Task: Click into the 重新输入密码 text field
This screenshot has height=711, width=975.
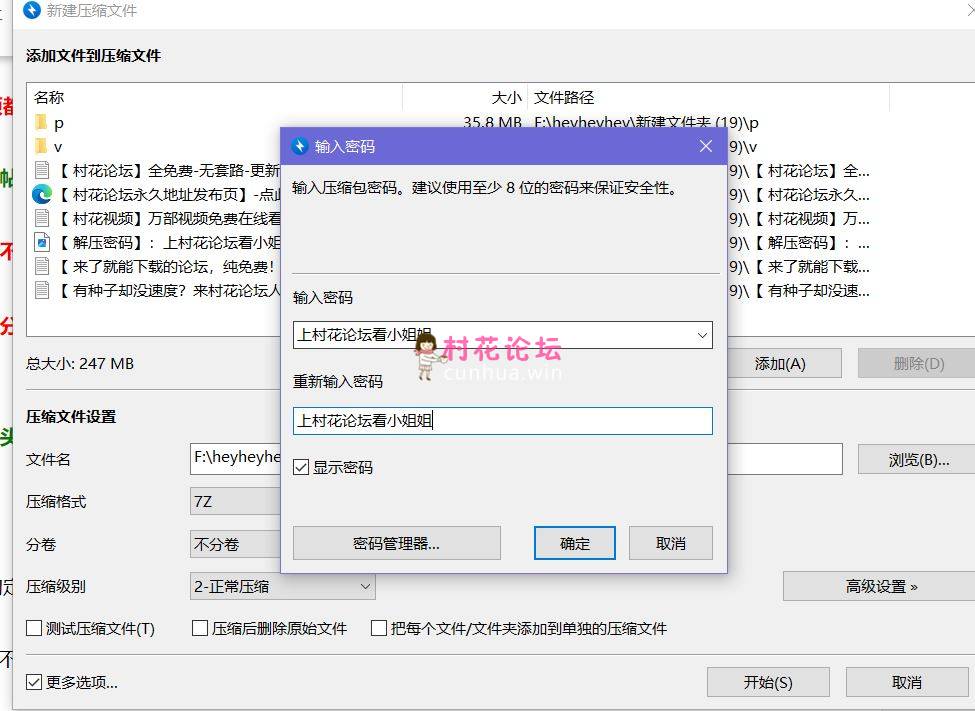Action: pos(502,421)
